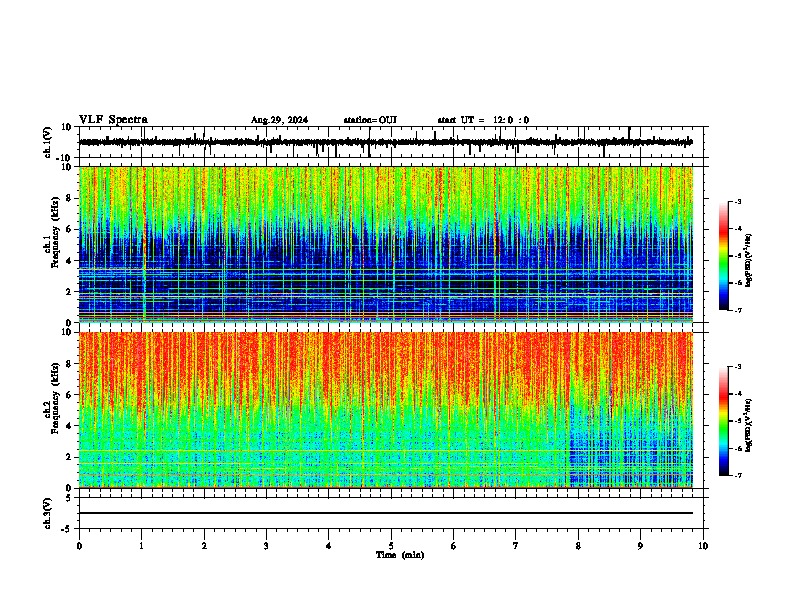Image resolution: width=792 pixels, height=612 pixels.
Task: Click the "1" tick on the time axis
Action: tap(141, 546)
